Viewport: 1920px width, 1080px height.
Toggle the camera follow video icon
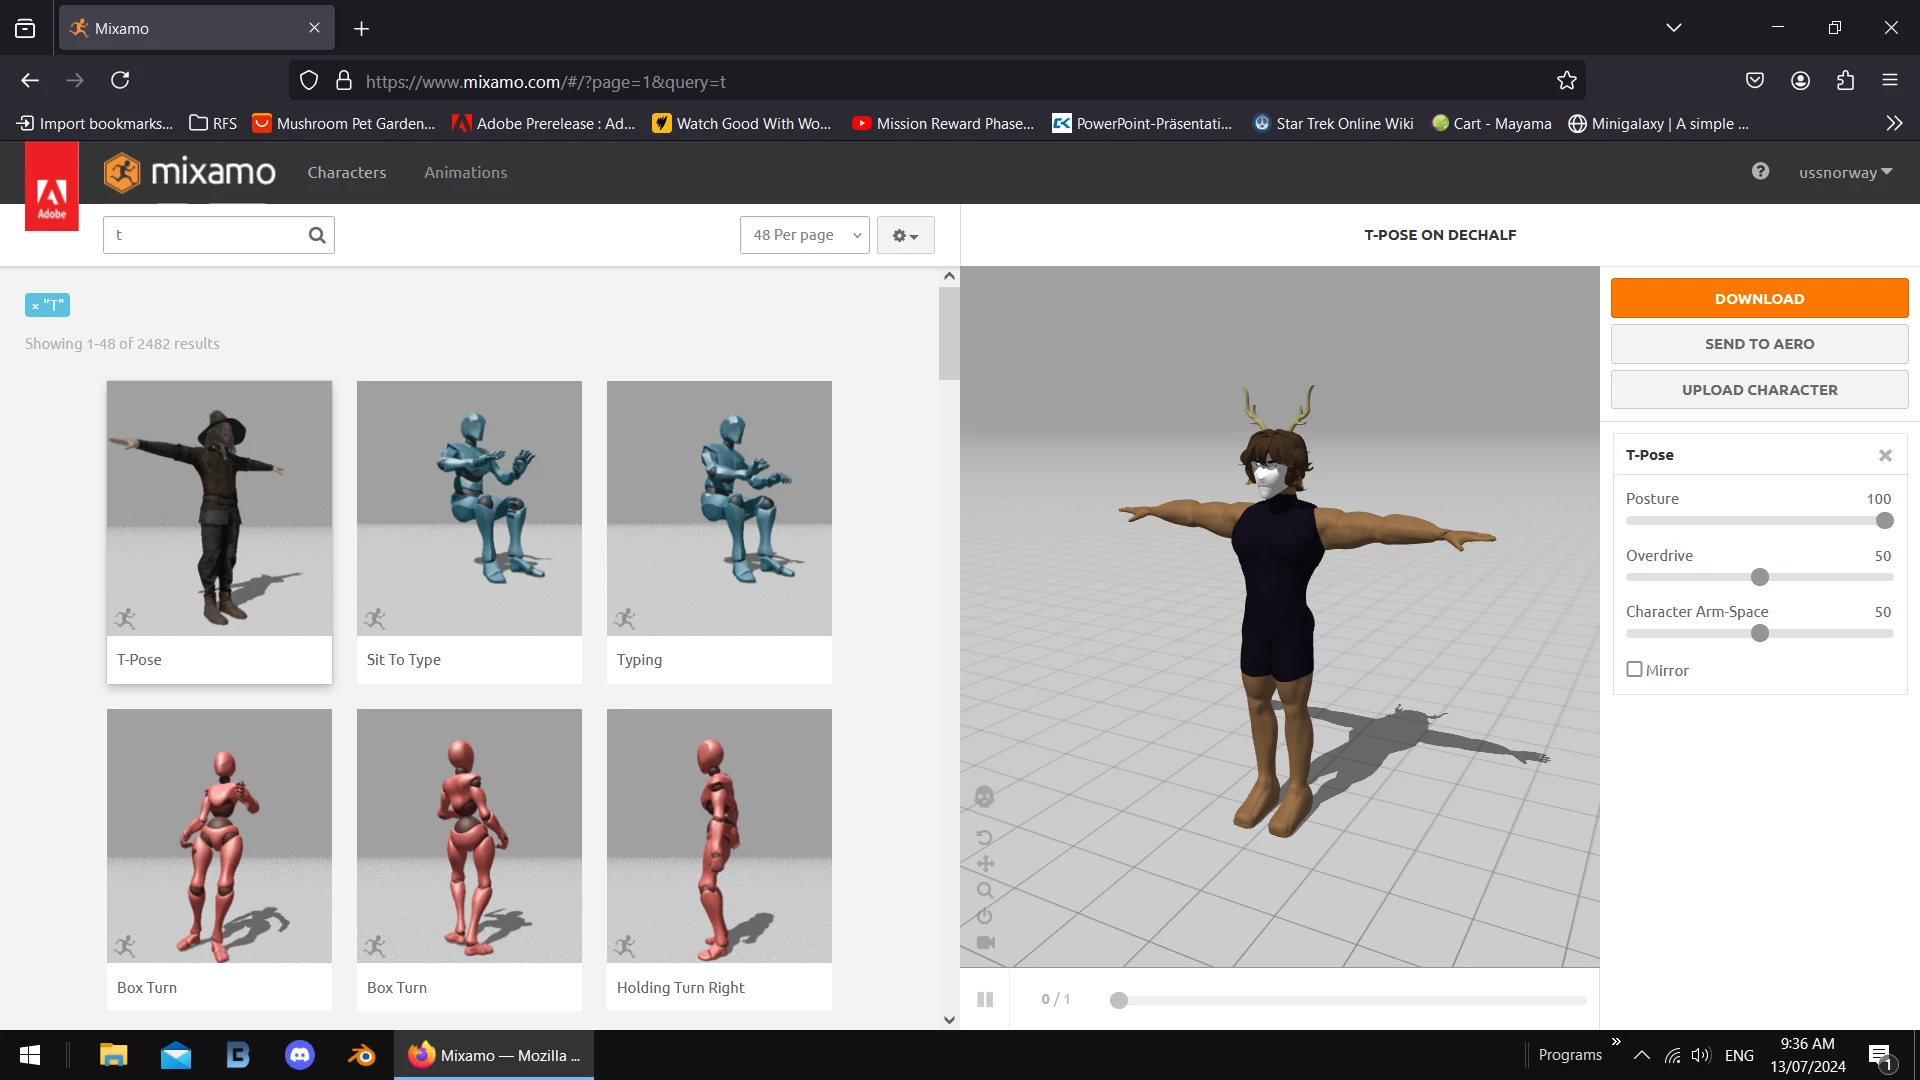pyautogui.click(x=984, y=942)
